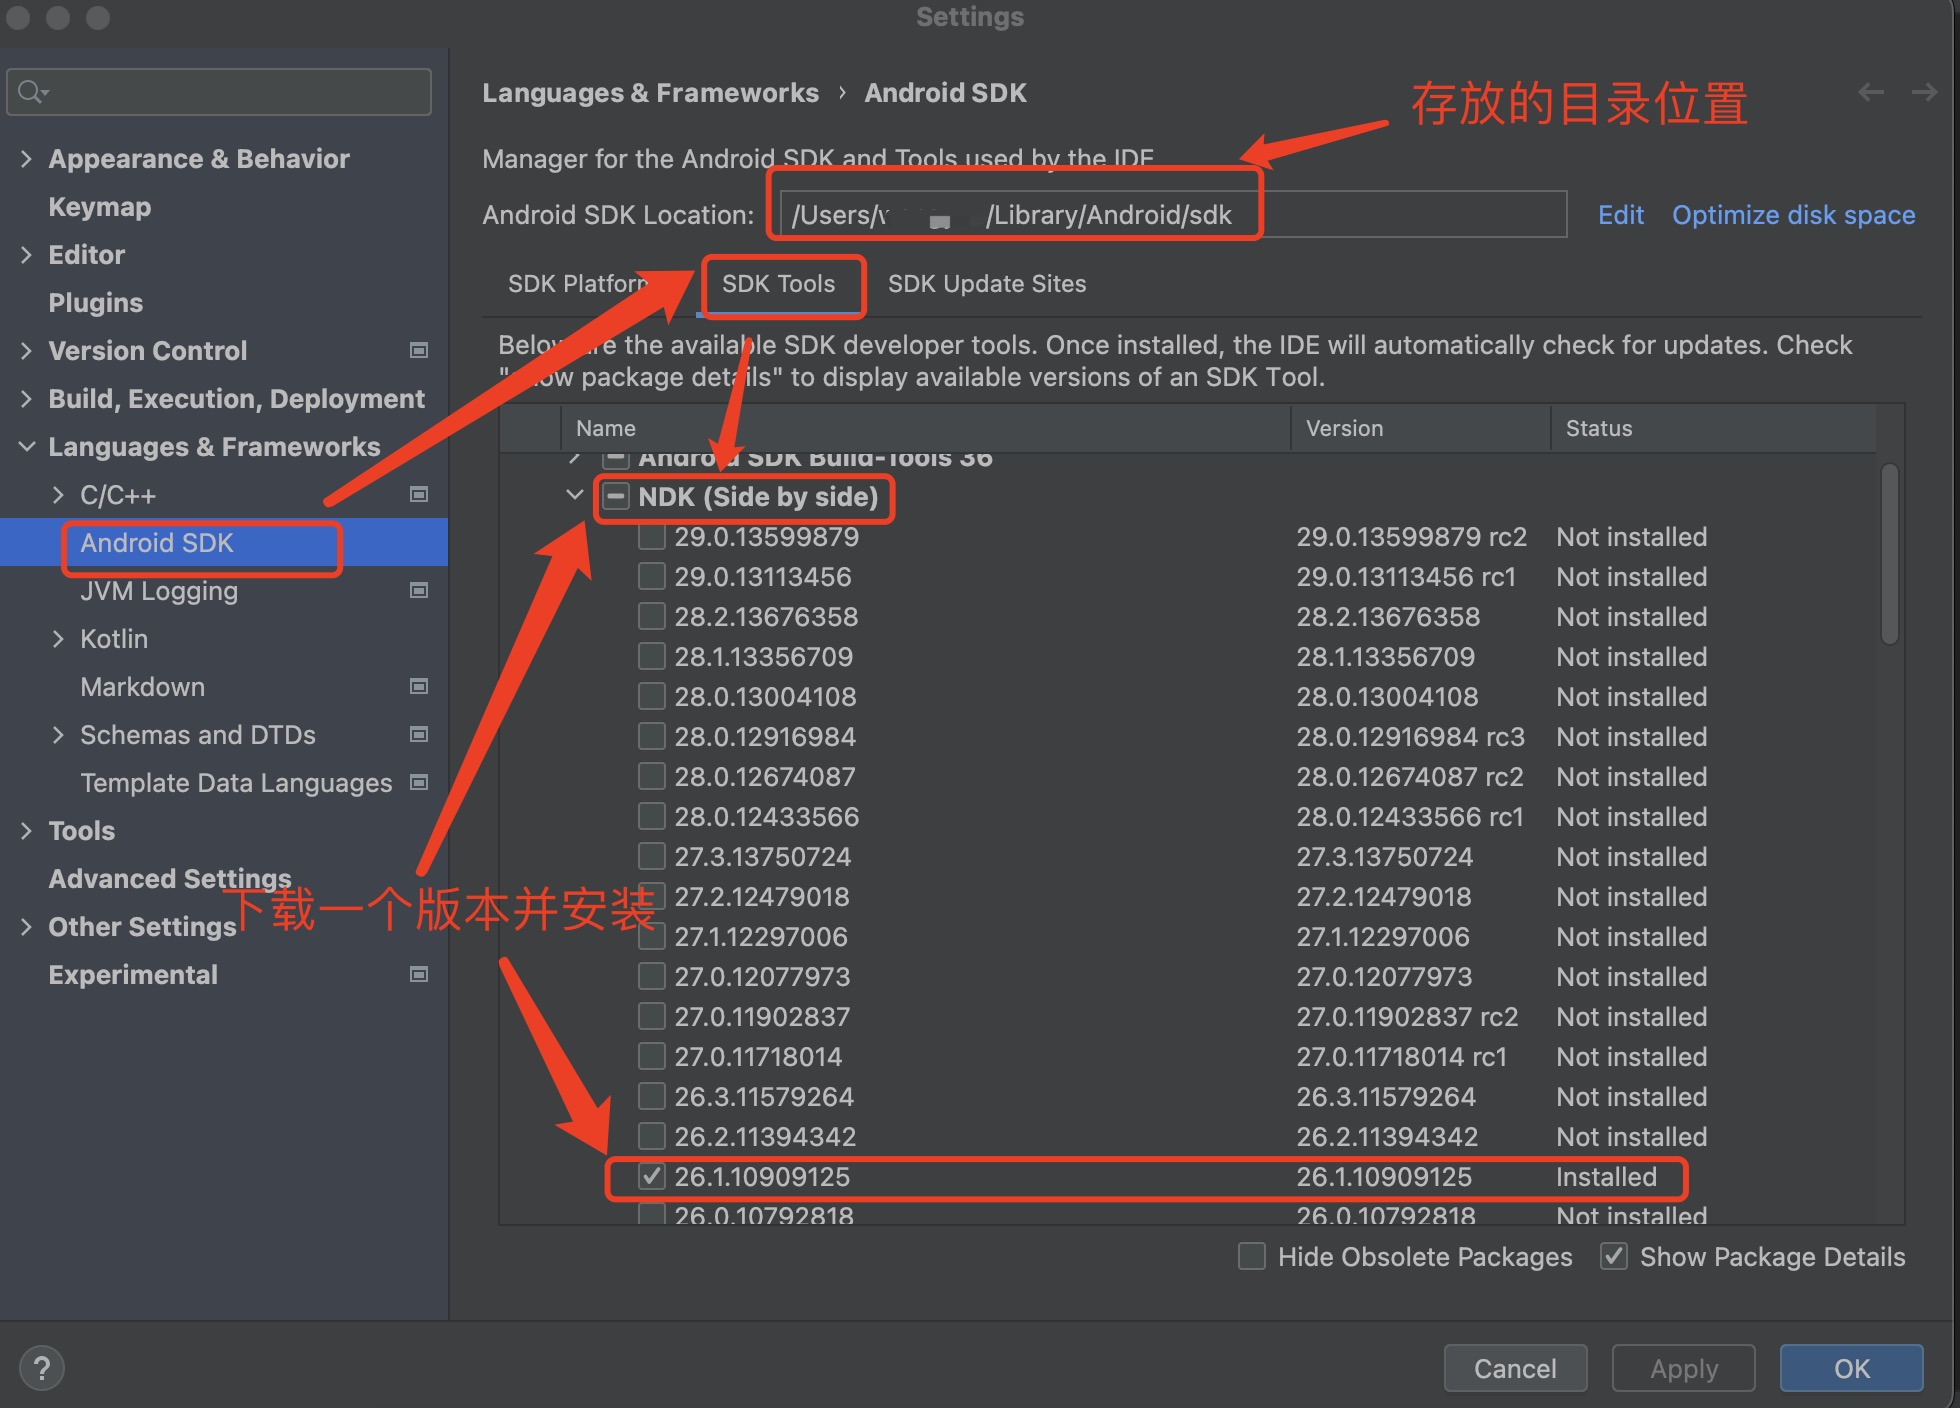This screenshot has width=1960, height=1408.
Task: Open the help question mark button
Action: pyautogui.click(x=42, y=1368)
